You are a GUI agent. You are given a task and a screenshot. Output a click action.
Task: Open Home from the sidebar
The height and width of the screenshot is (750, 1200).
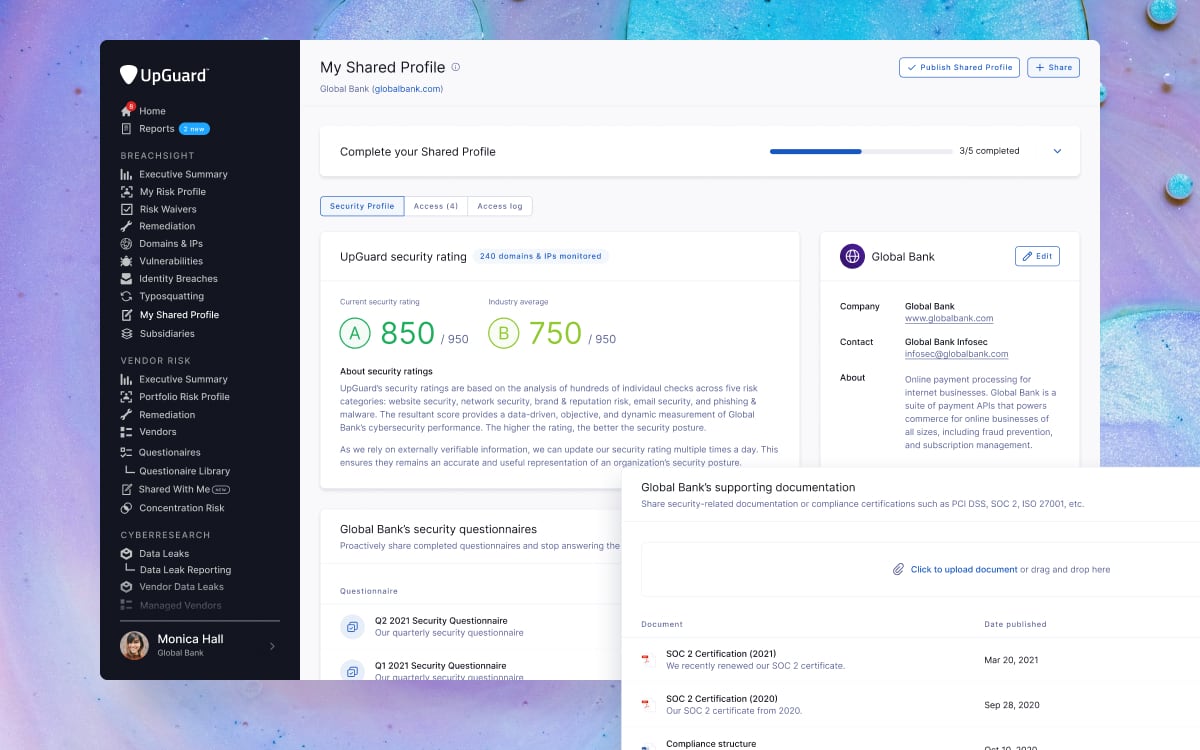[x=143, y=111]
